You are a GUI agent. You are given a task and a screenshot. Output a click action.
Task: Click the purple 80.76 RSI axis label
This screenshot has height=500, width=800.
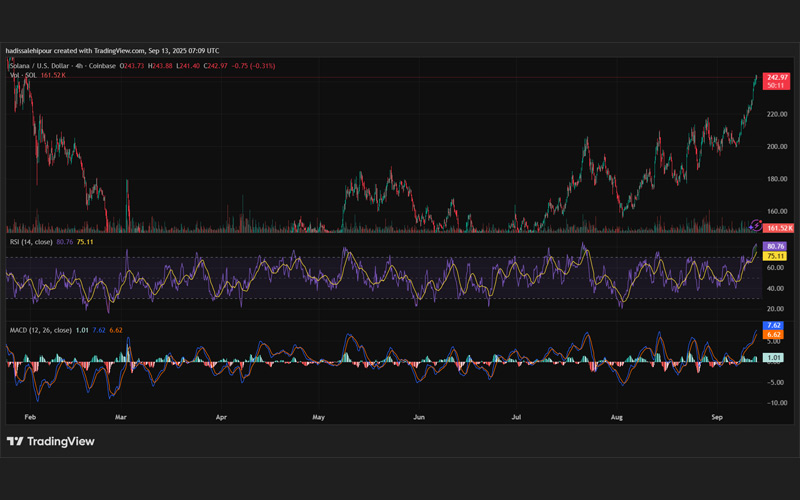(x=775, y=246)
